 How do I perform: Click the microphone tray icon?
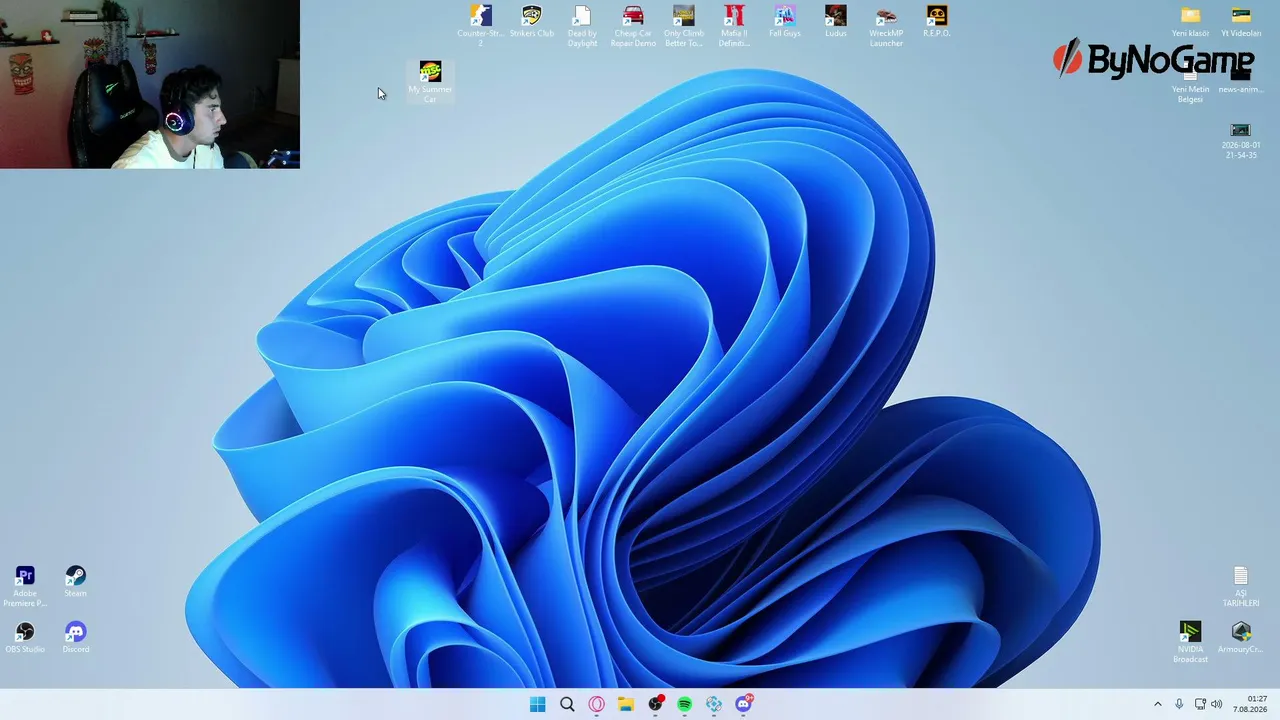pos(1180,704)
